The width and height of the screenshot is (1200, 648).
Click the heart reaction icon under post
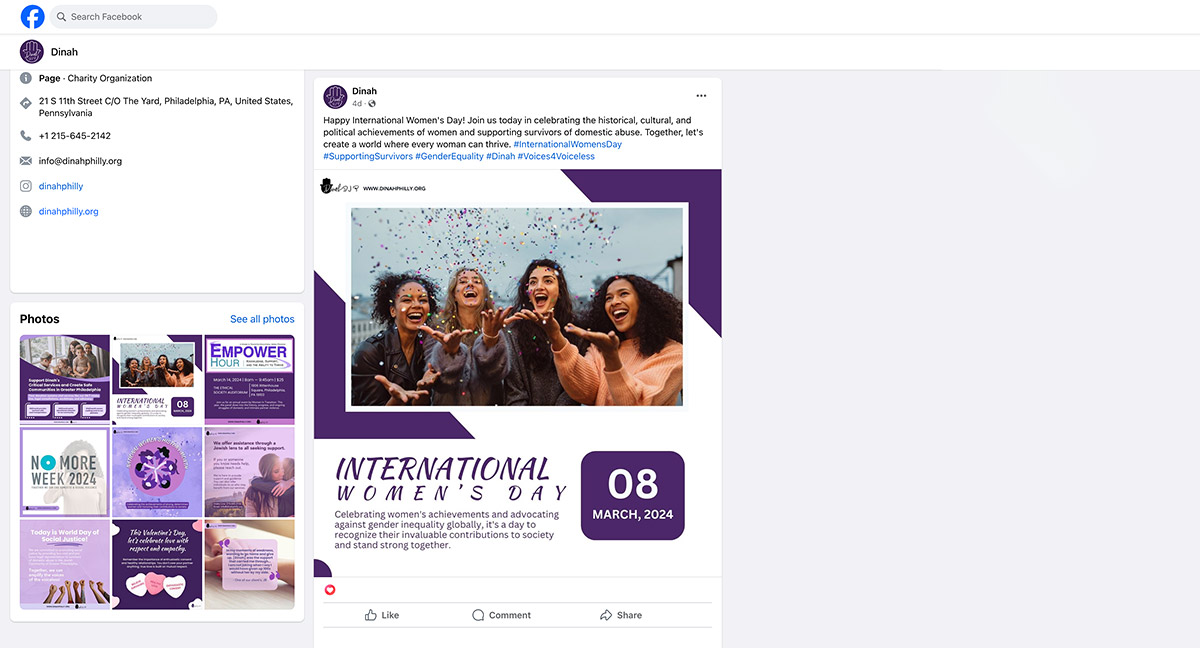[x=330, y=590]
